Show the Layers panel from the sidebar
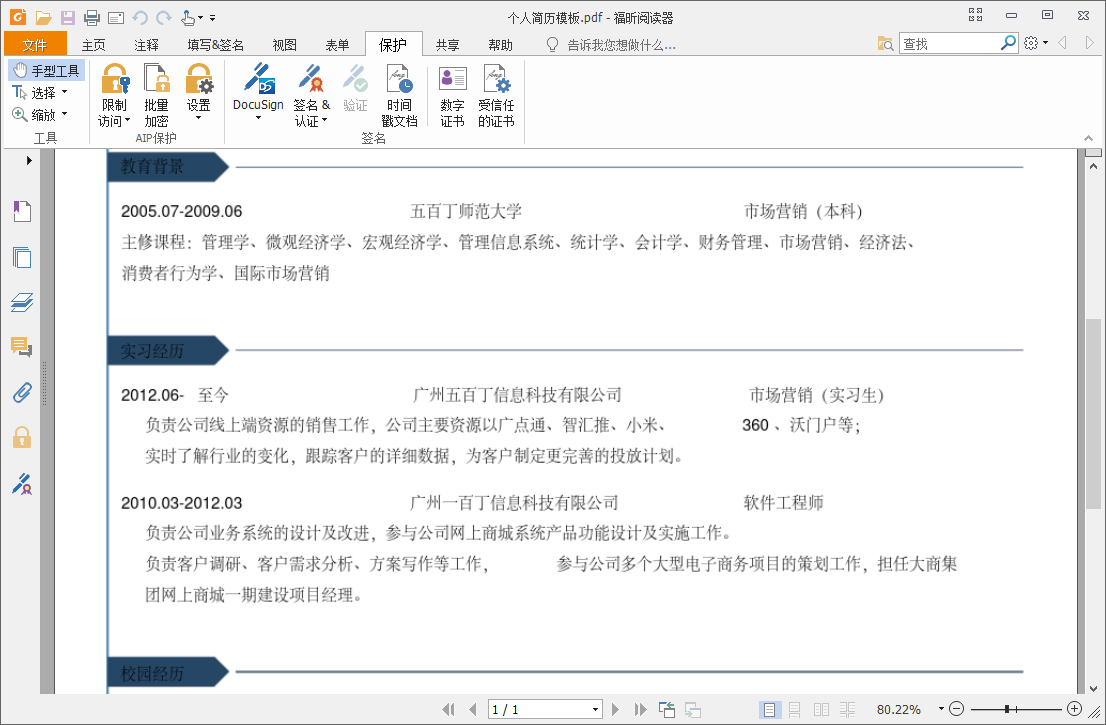This screenshot has width=1106, height=725. point(22,302)
